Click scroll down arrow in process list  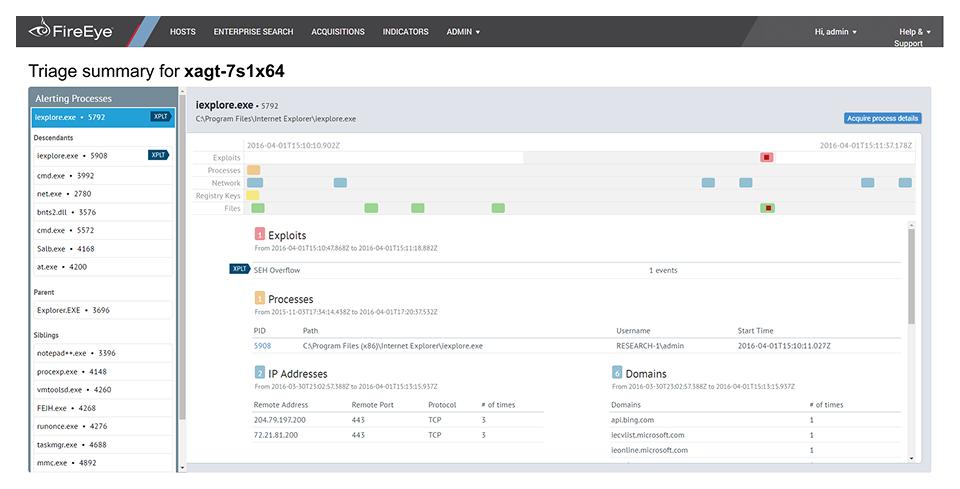click(182, 468)
